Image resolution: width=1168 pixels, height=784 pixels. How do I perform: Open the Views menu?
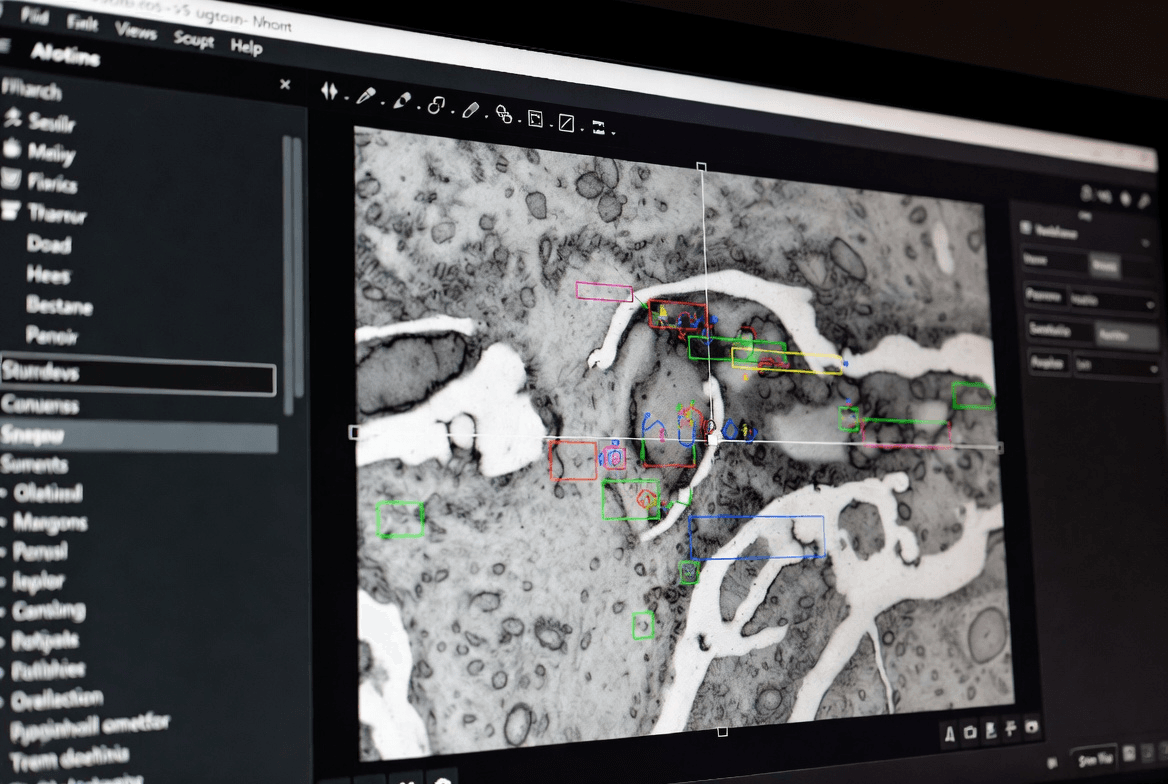pyautogui.click(x=136, y=31)
